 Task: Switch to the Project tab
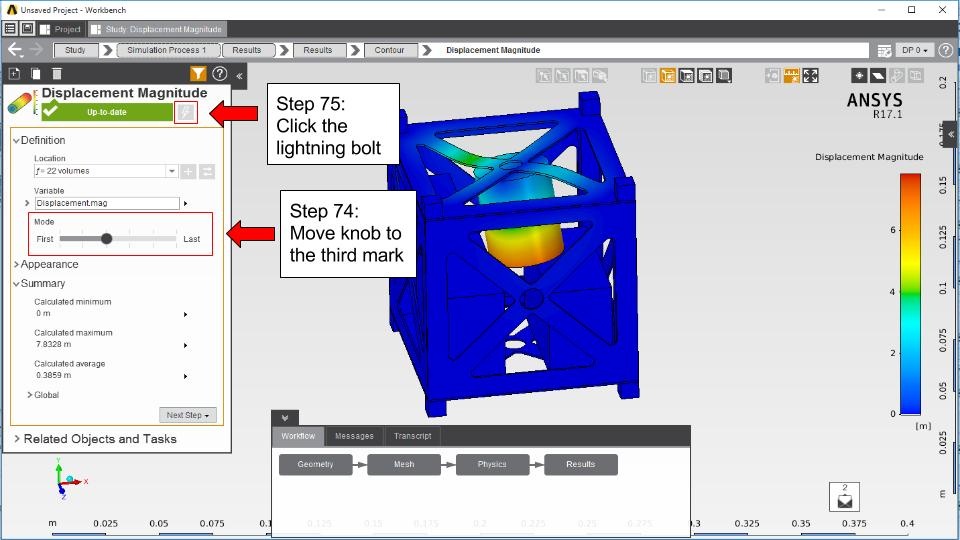pos(60,29)
